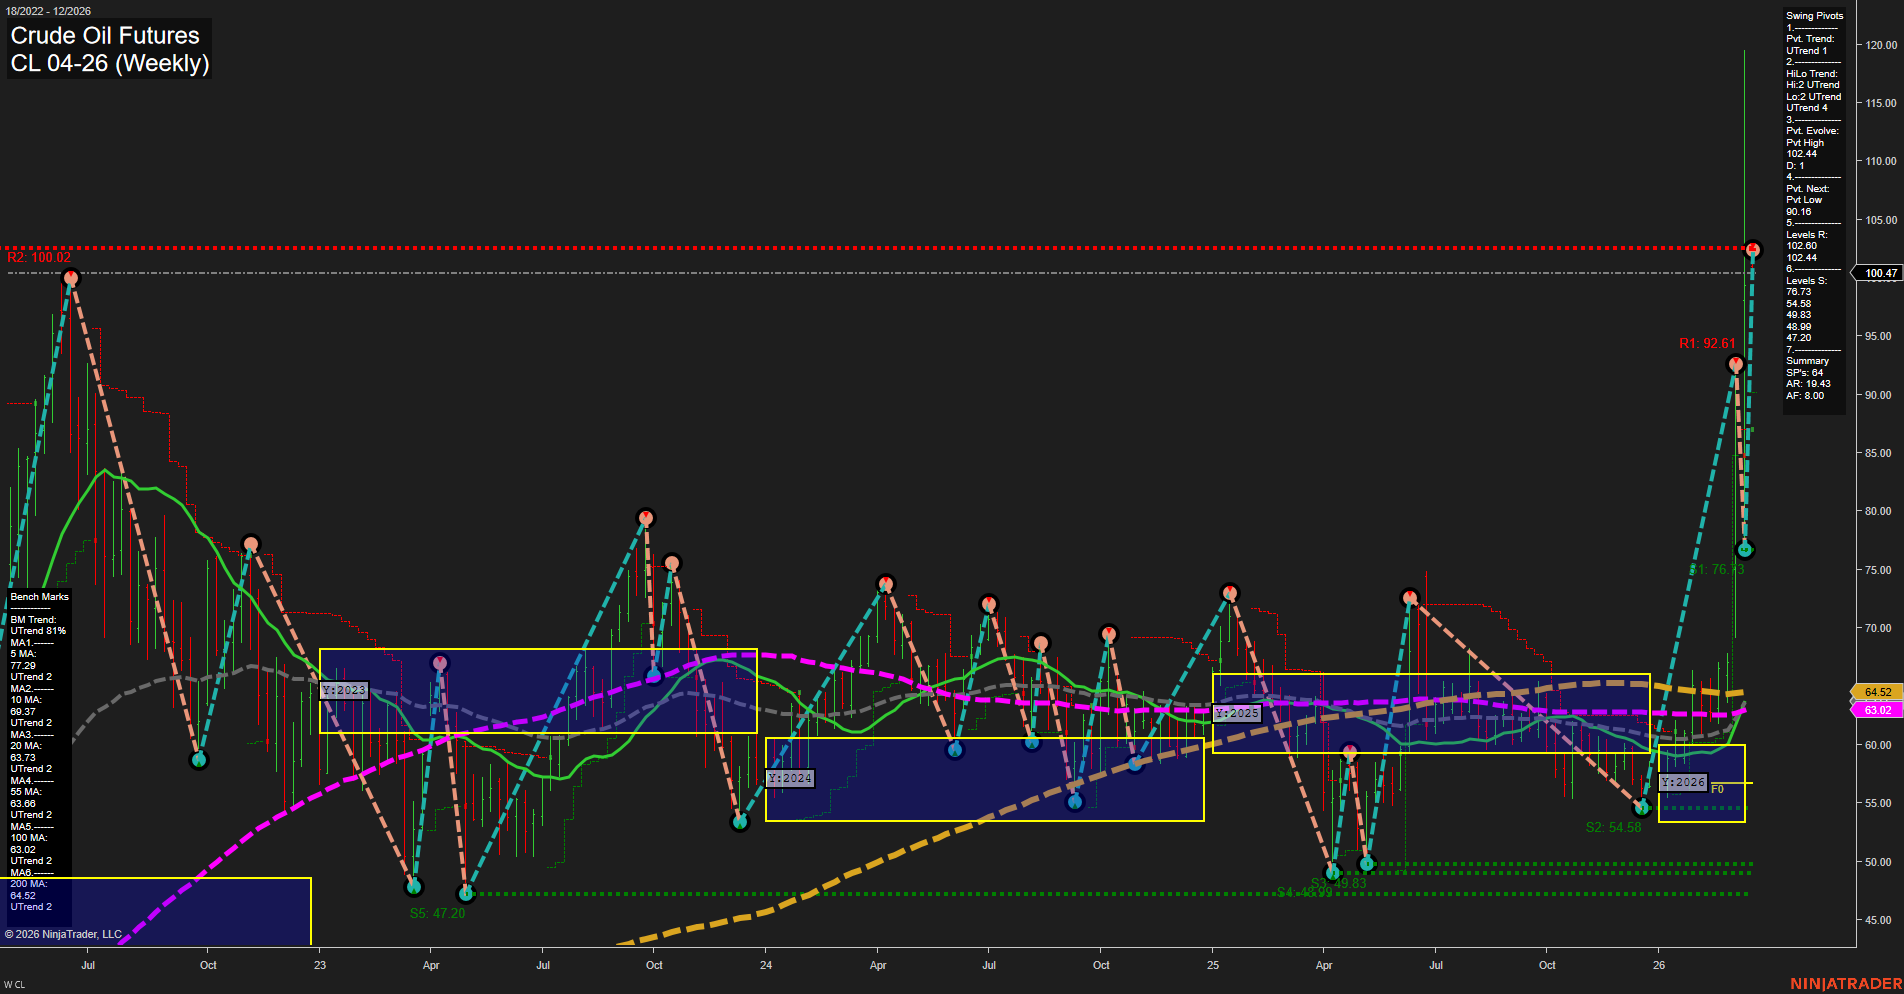Switch to the W CL data series tab

coord(12,983)
